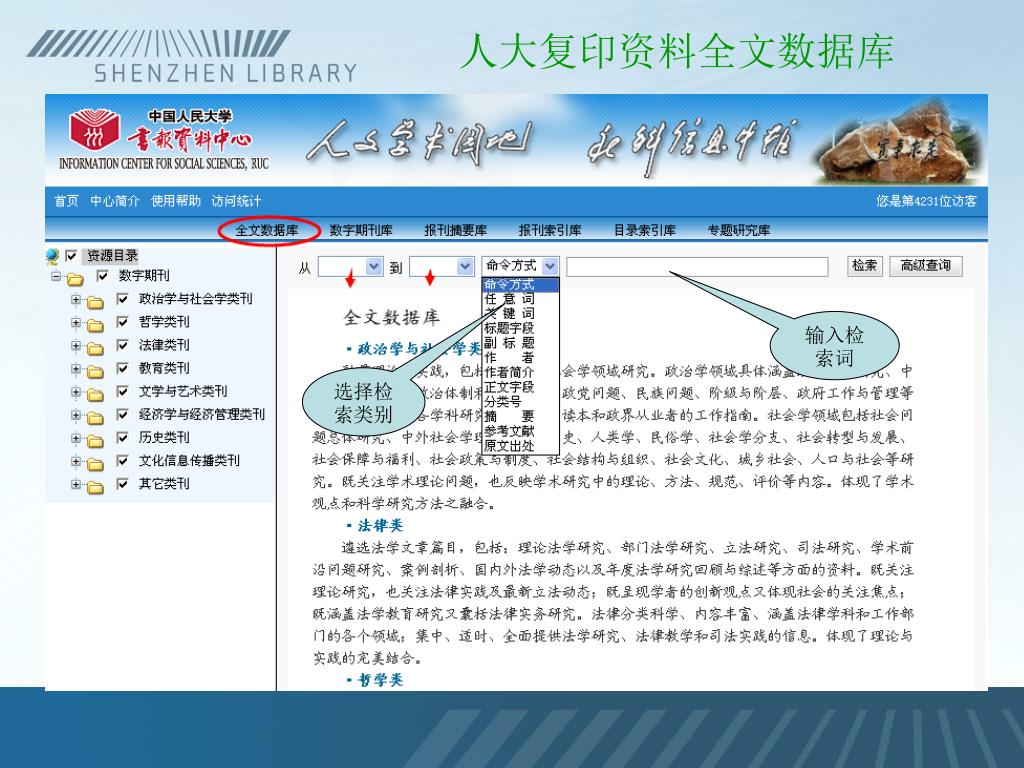Uncheck the 文化信息传播类刊 checkbox
The image size is (1024, 768).
pyautogui.click(x=122, y=461)
